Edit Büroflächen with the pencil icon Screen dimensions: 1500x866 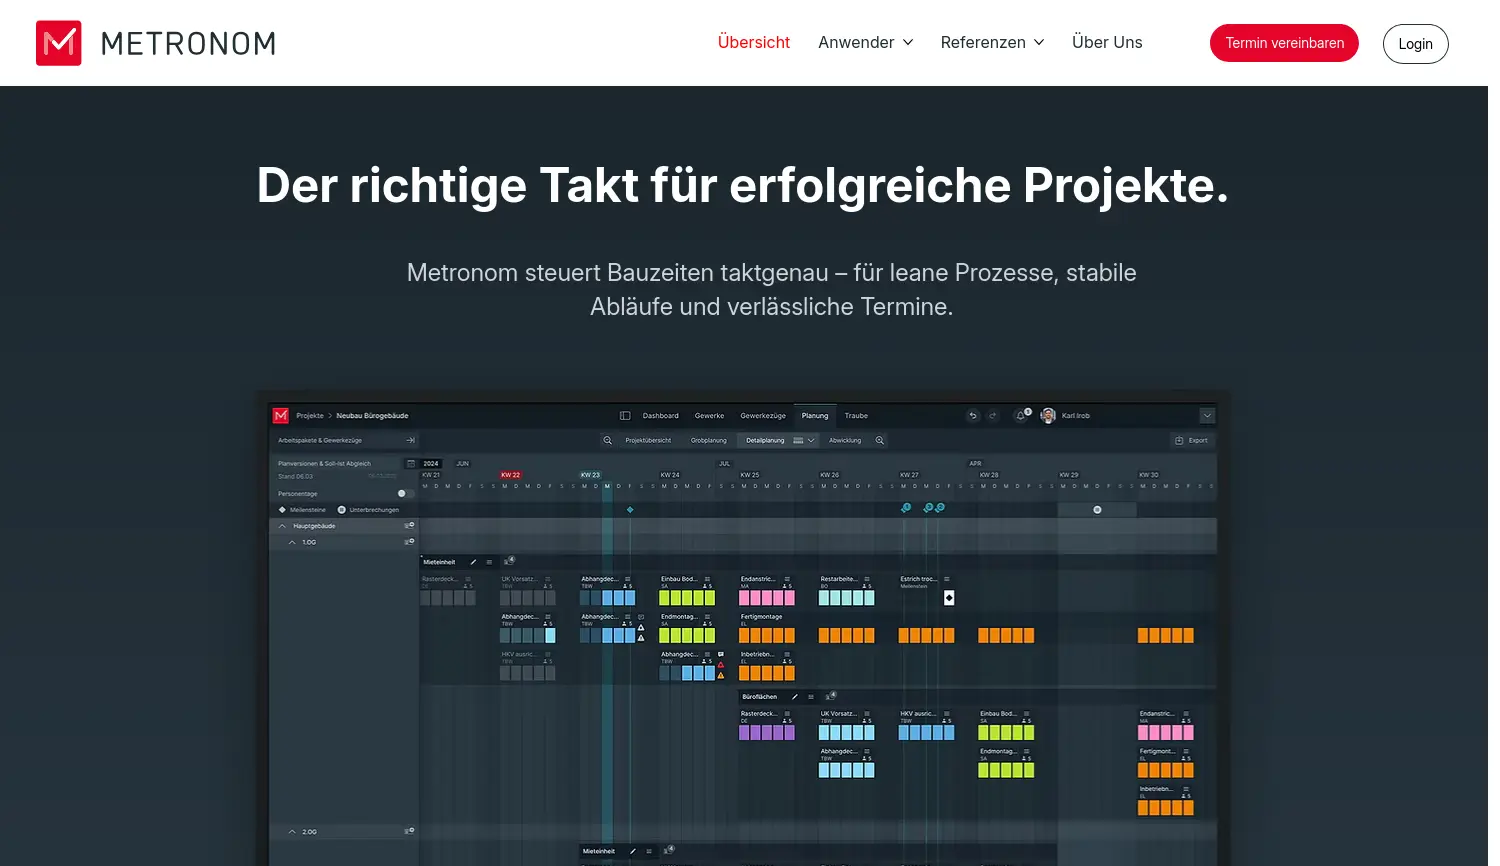point(795,697)
